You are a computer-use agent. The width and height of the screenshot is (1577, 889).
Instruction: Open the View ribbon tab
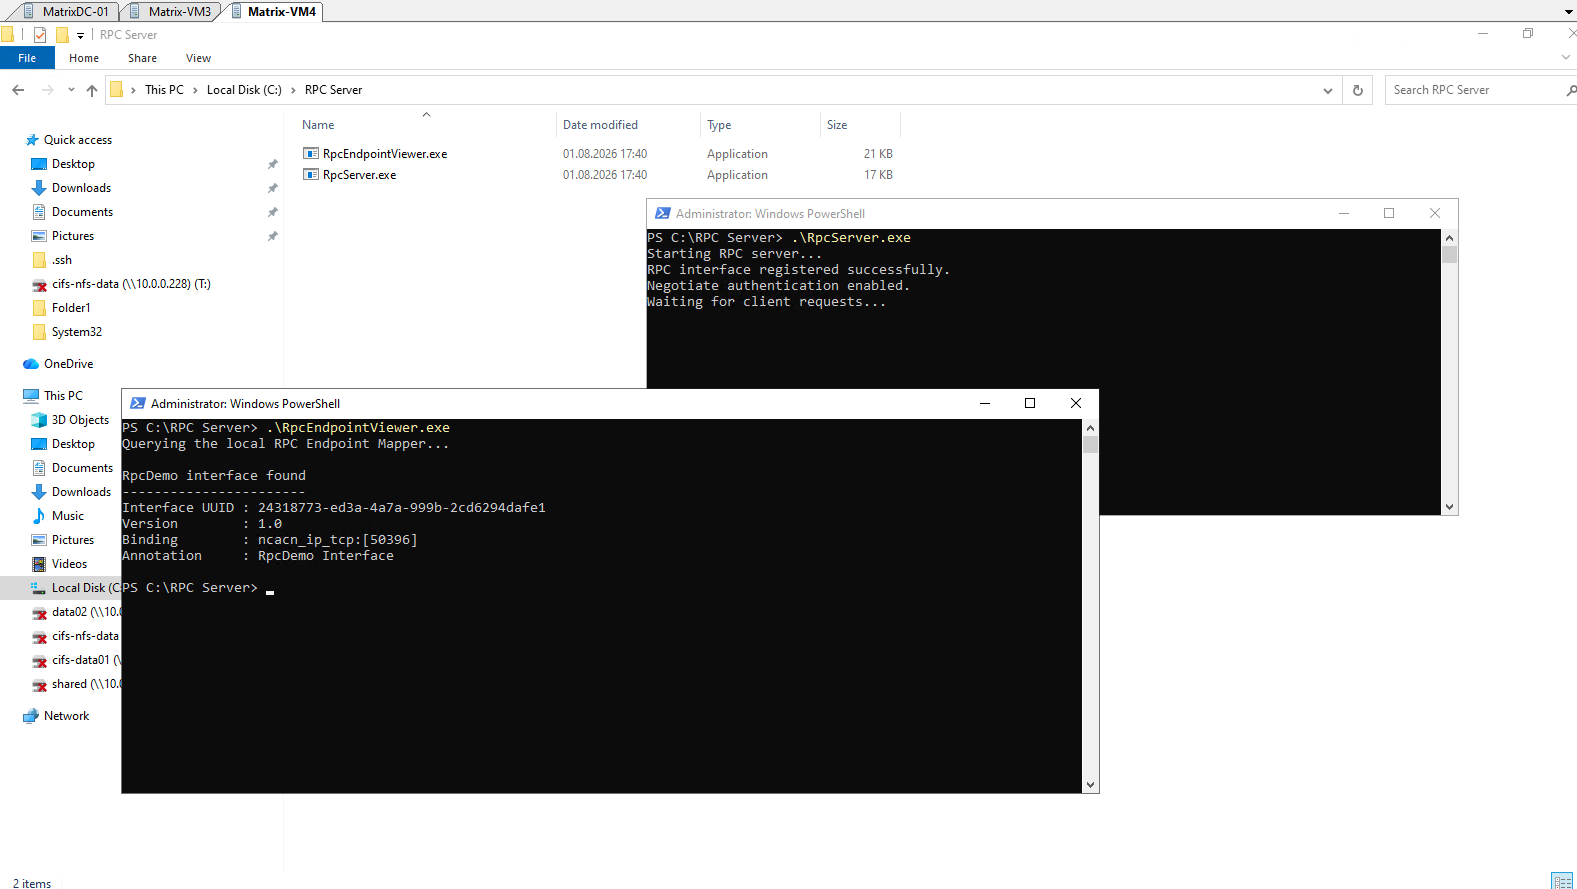(x=198, y=58)
